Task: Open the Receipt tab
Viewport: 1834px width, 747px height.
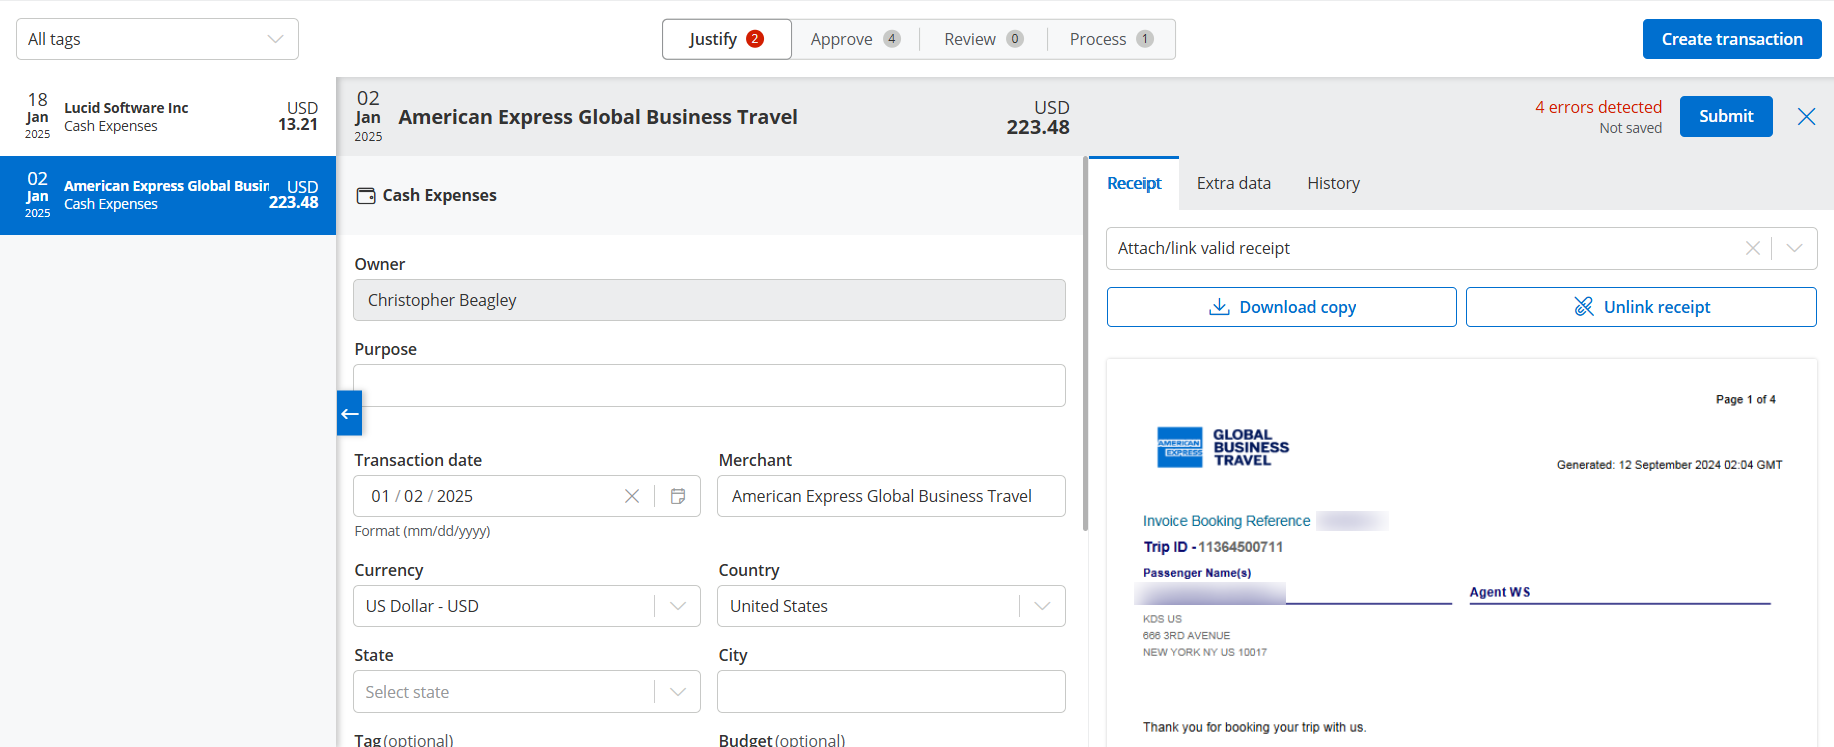Action: pos(1134,183)
